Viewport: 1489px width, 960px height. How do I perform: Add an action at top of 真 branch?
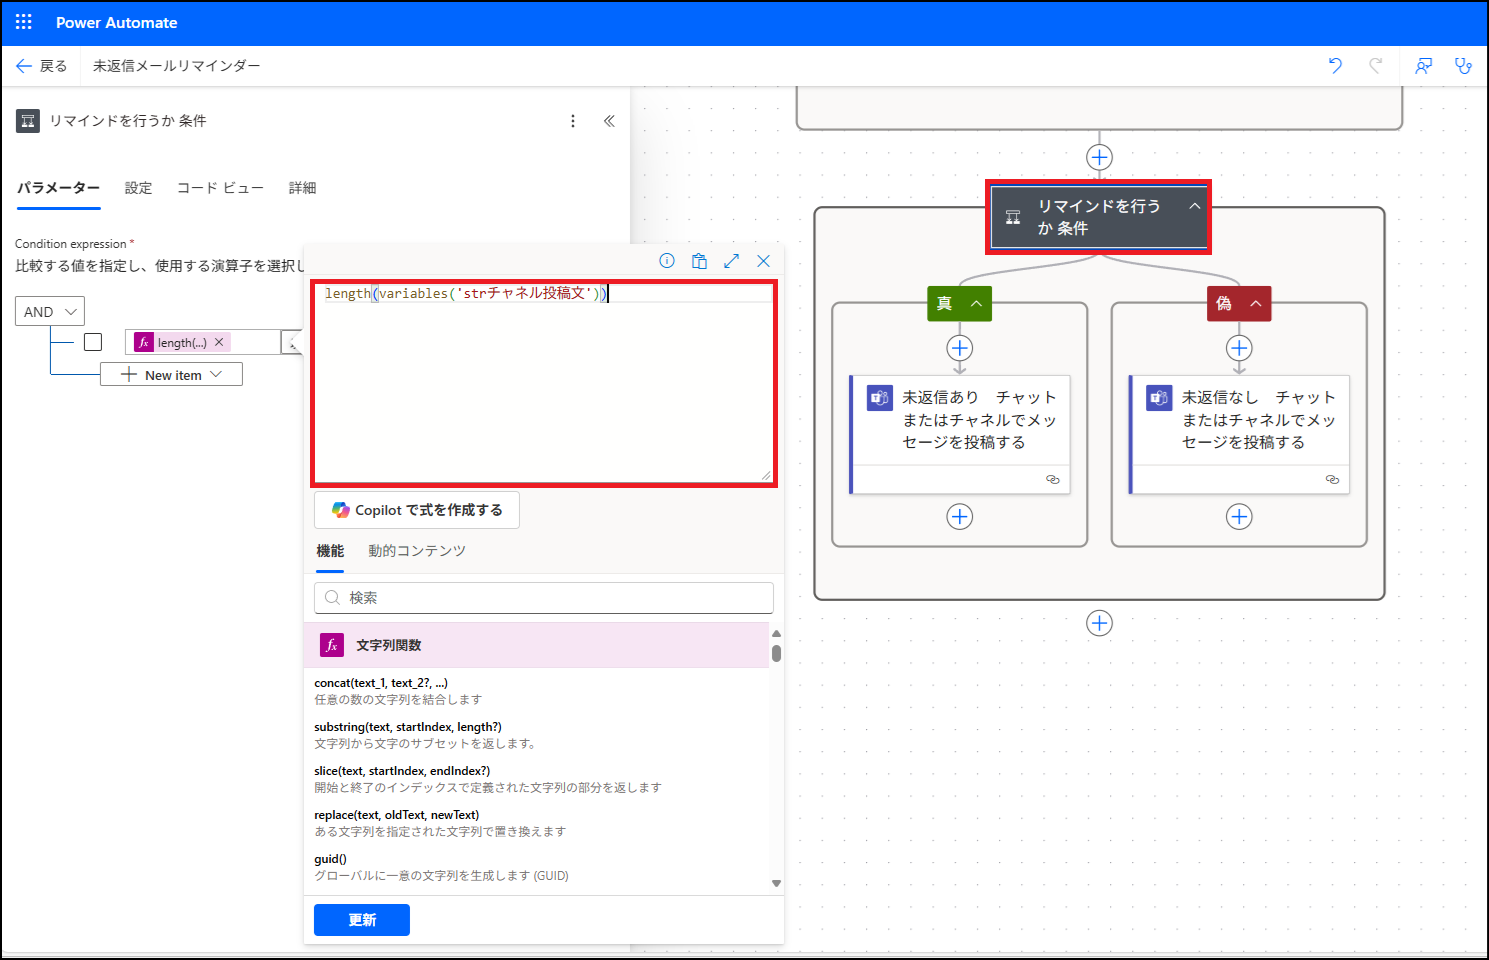[x=960, y=348]
